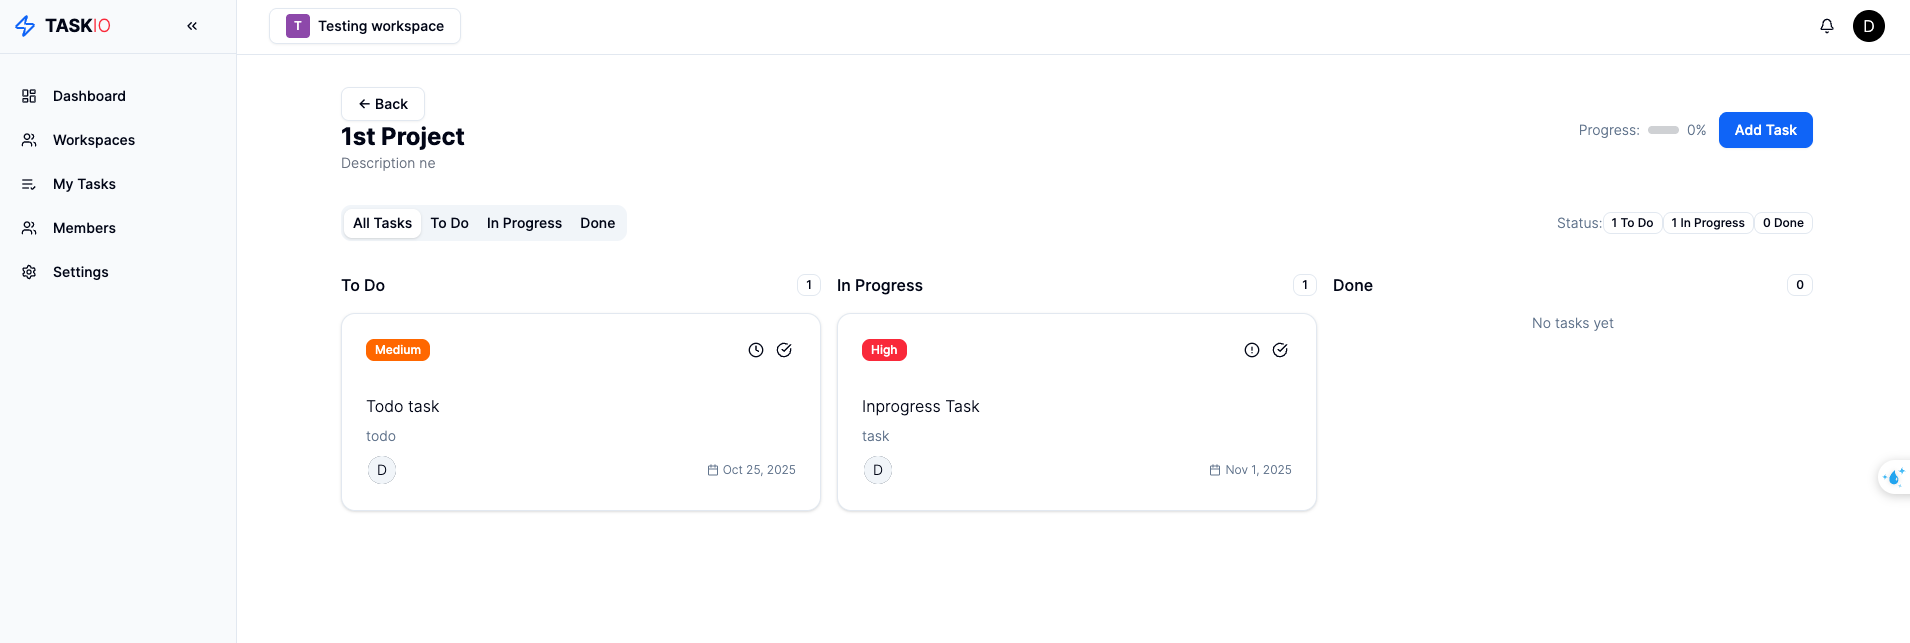
Task: Click the Workspaces people icon
Action: (x=29, y=140)
